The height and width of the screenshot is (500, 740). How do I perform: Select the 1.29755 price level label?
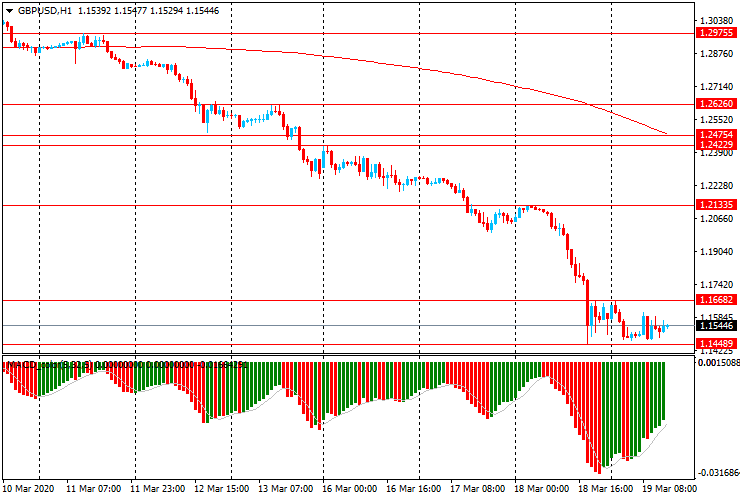coord(717,33)
